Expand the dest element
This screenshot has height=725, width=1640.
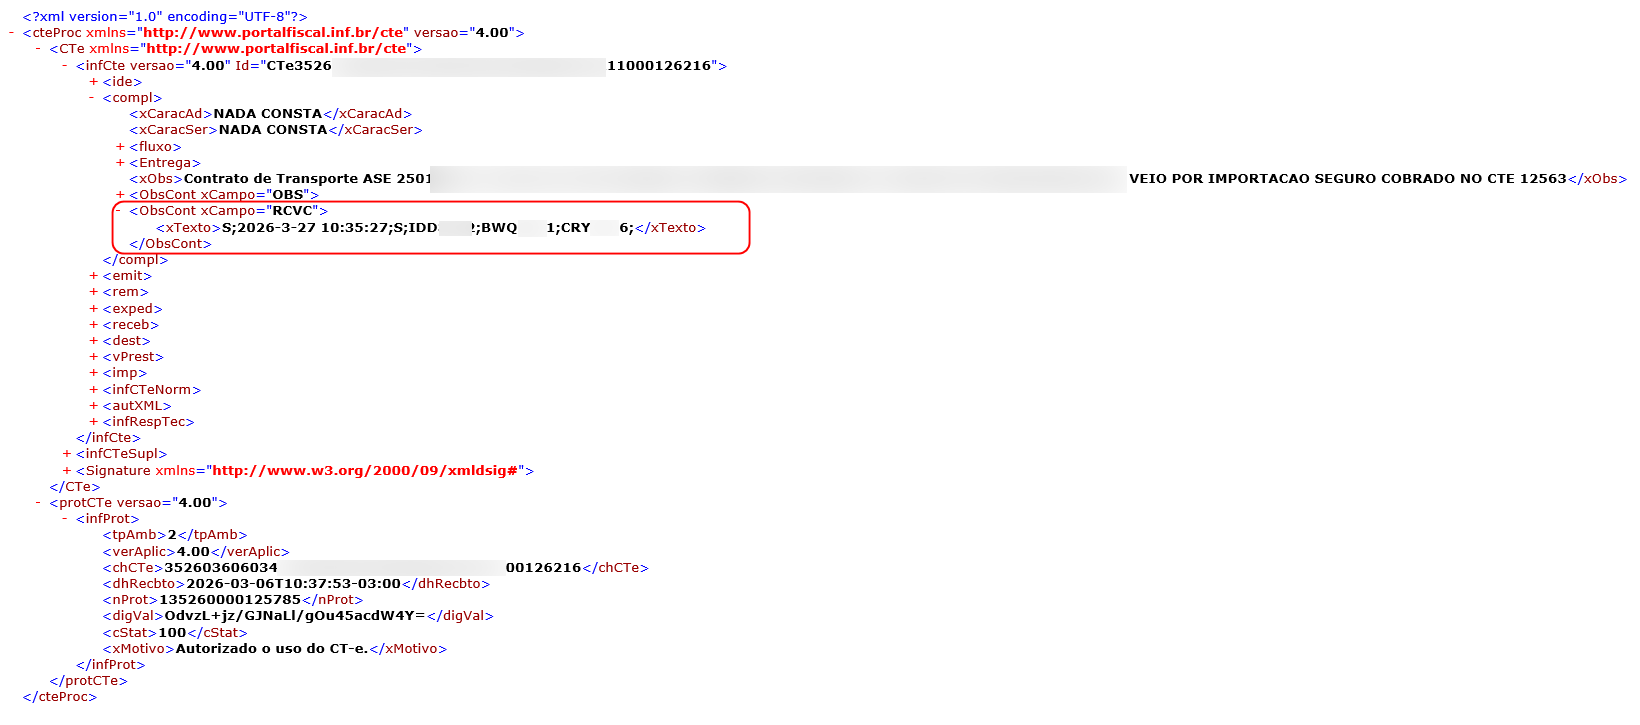coord(94,341)
